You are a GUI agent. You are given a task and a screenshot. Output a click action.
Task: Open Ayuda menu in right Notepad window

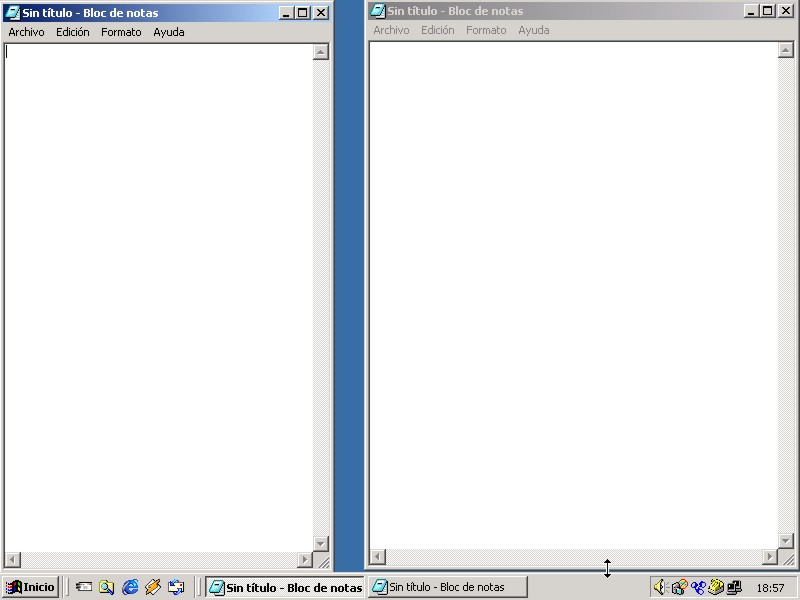tap(534, 30)
